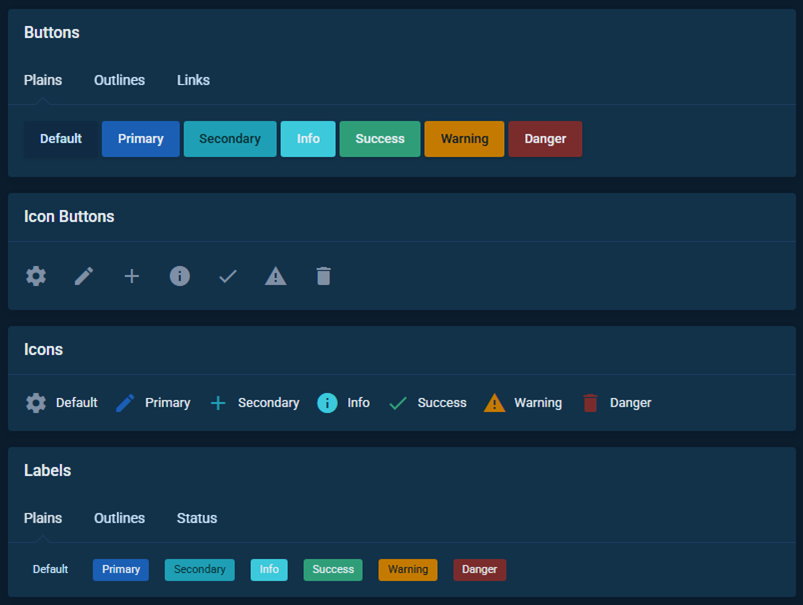803x605 pixels.
Task: Switch to Outlines tab in Buttons panel
Action: pos(119,80)
